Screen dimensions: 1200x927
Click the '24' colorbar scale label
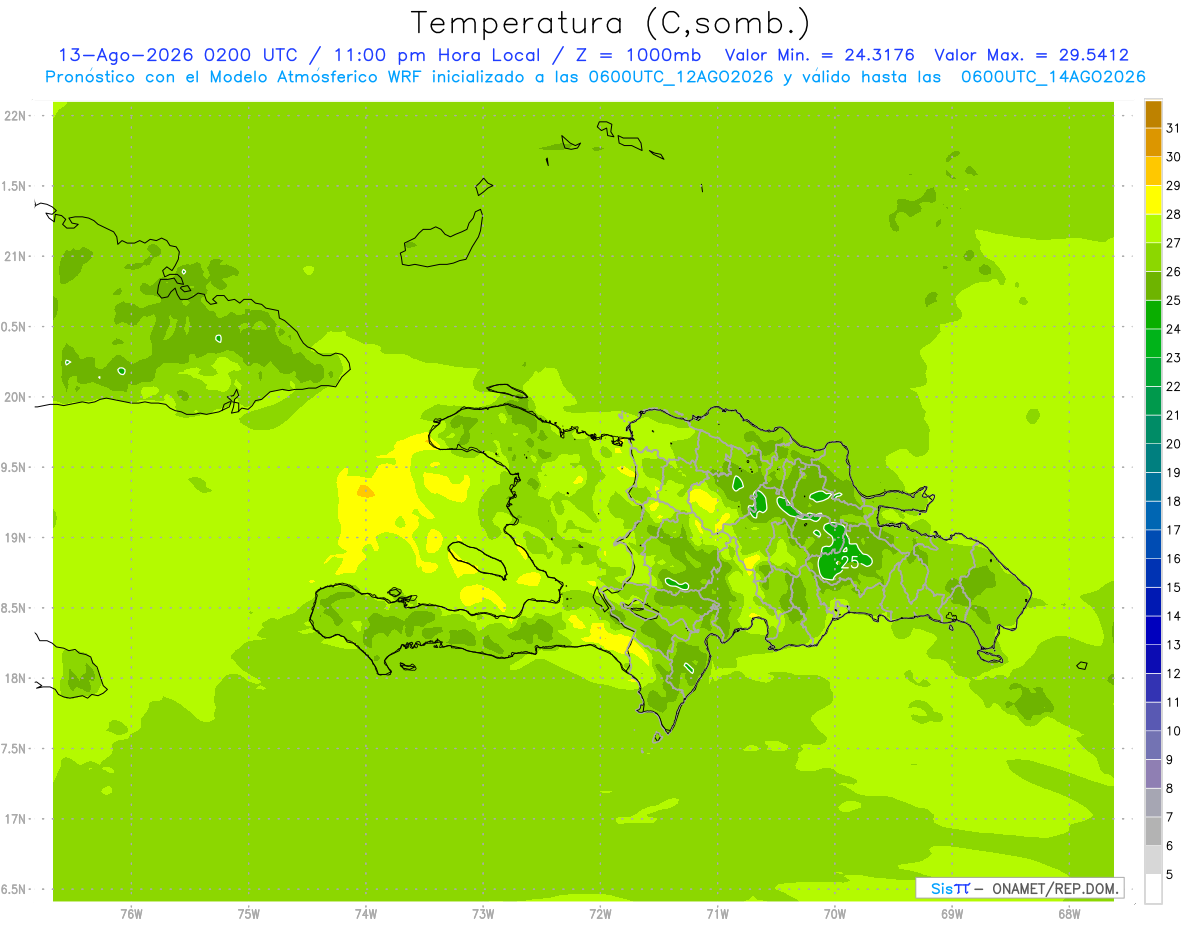click(x=1174, y=329)
